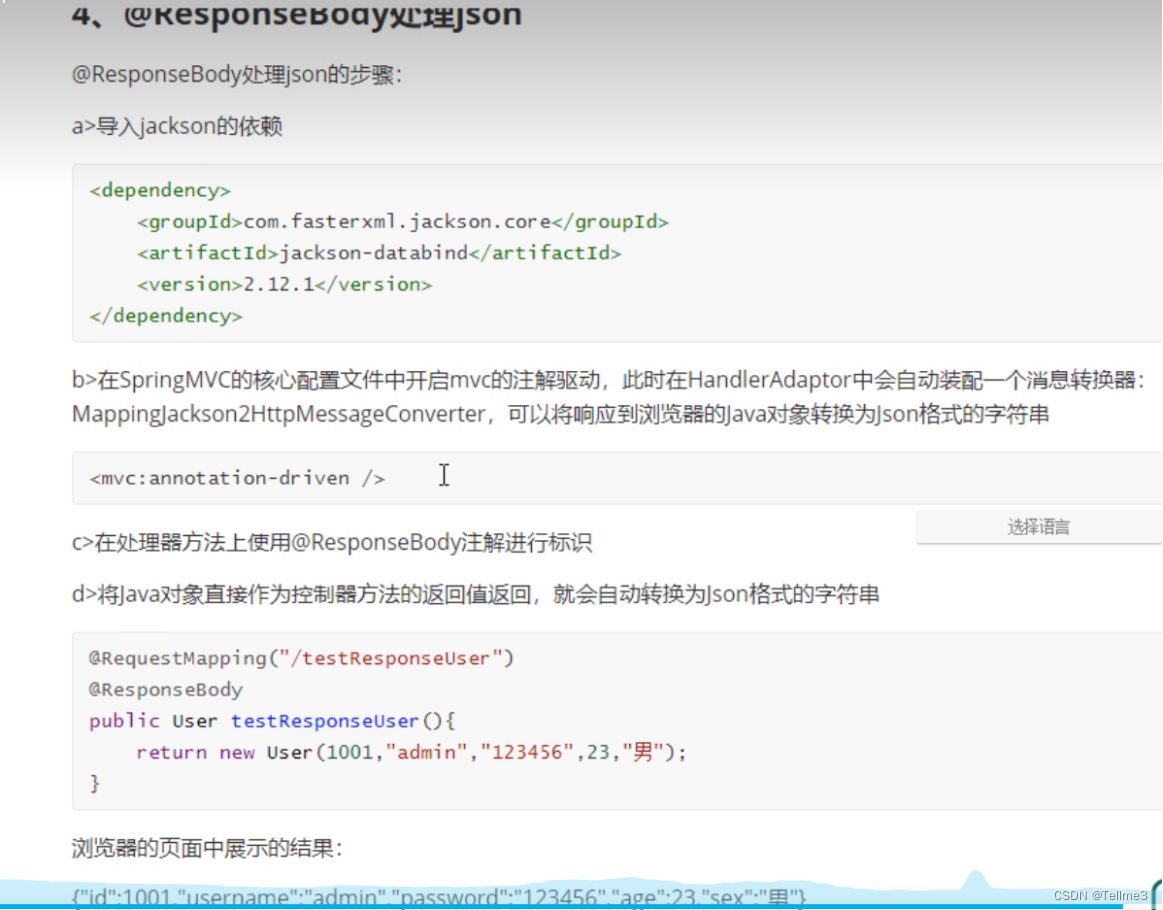Open the 选择语言 language selector
This screenshot has width=1163, height=910.
pos(1037,527)
